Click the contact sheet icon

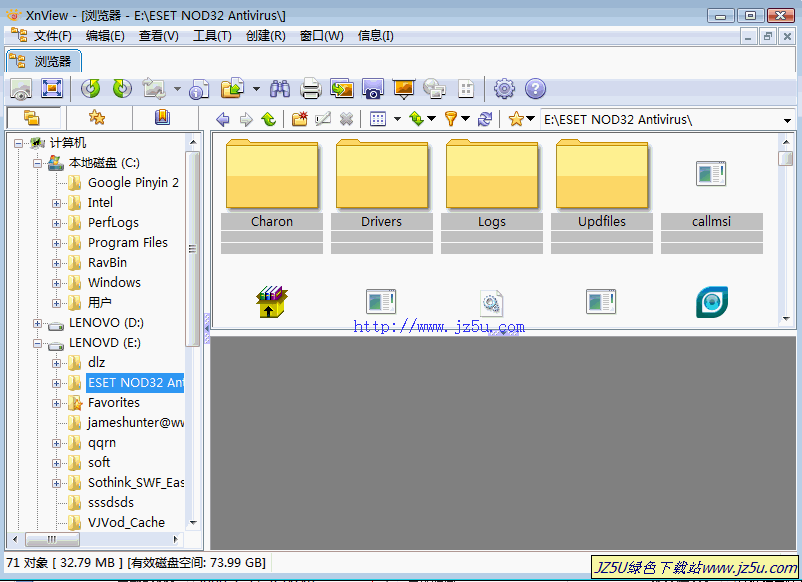pyautogui.click(x=466, y=89)
